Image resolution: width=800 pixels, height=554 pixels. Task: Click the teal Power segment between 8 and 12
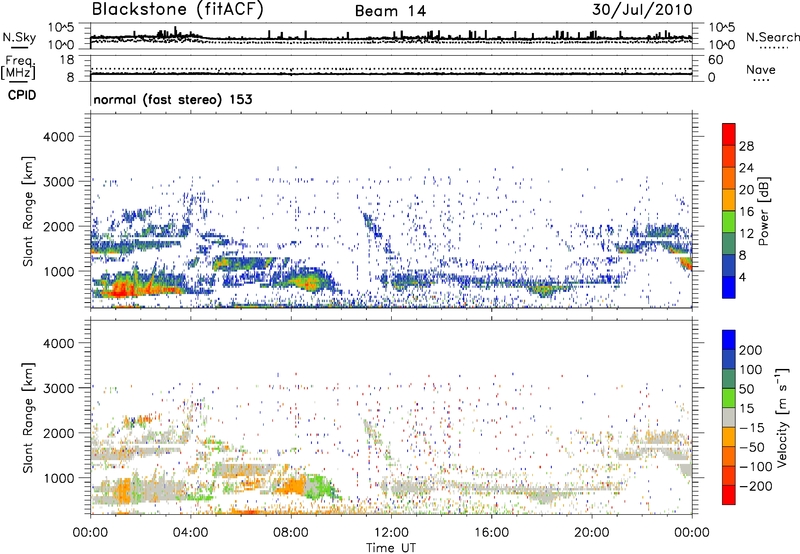(729, 244)
